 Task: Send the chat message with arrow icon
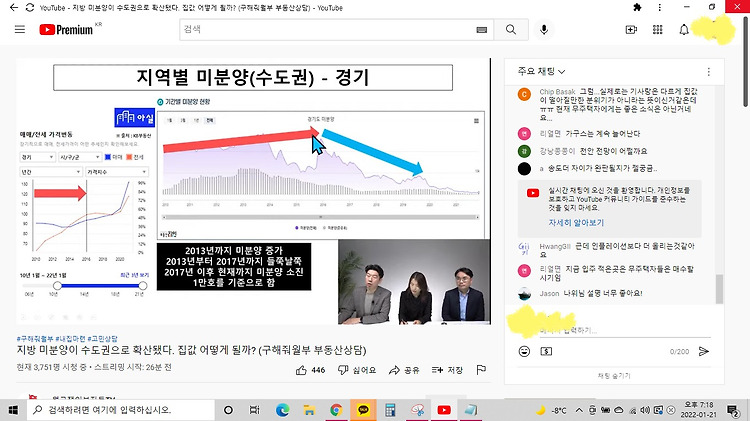point(704,351)
